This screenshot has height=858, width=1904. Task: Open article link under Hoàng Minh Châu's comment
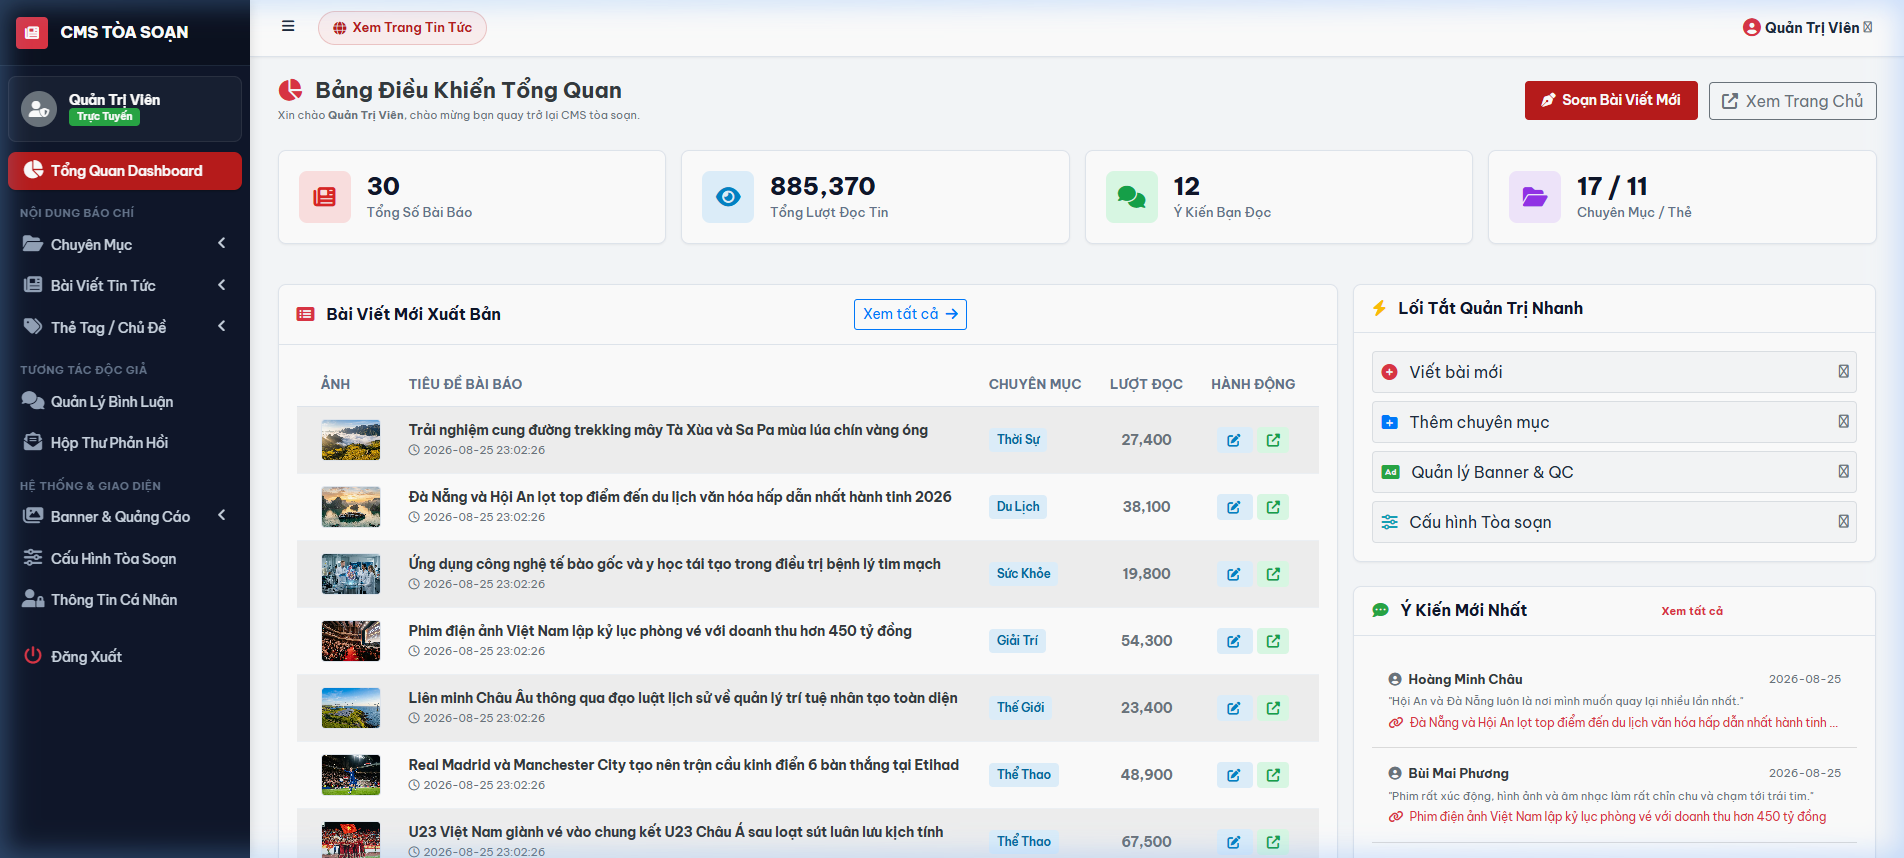pyautogui.click(x=1614, y=723)
